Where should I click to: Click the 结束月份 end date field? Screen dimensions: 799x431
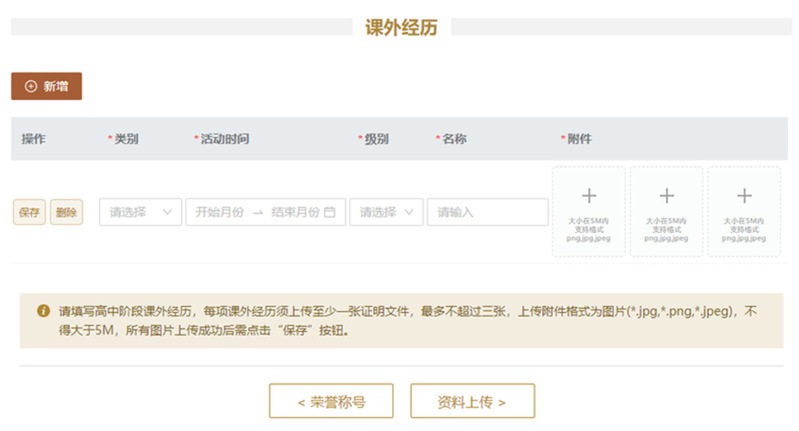[x=295, y=212]
